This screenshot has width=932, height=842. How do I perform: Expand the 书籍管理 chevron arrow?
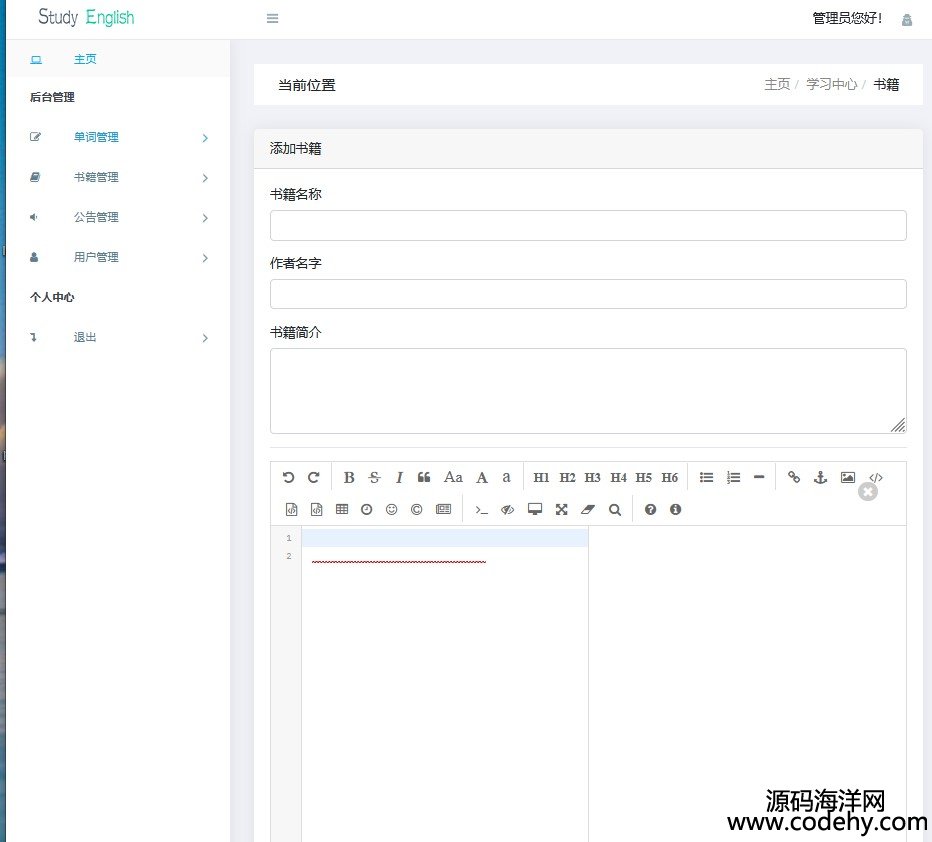(x=205, y=178)
